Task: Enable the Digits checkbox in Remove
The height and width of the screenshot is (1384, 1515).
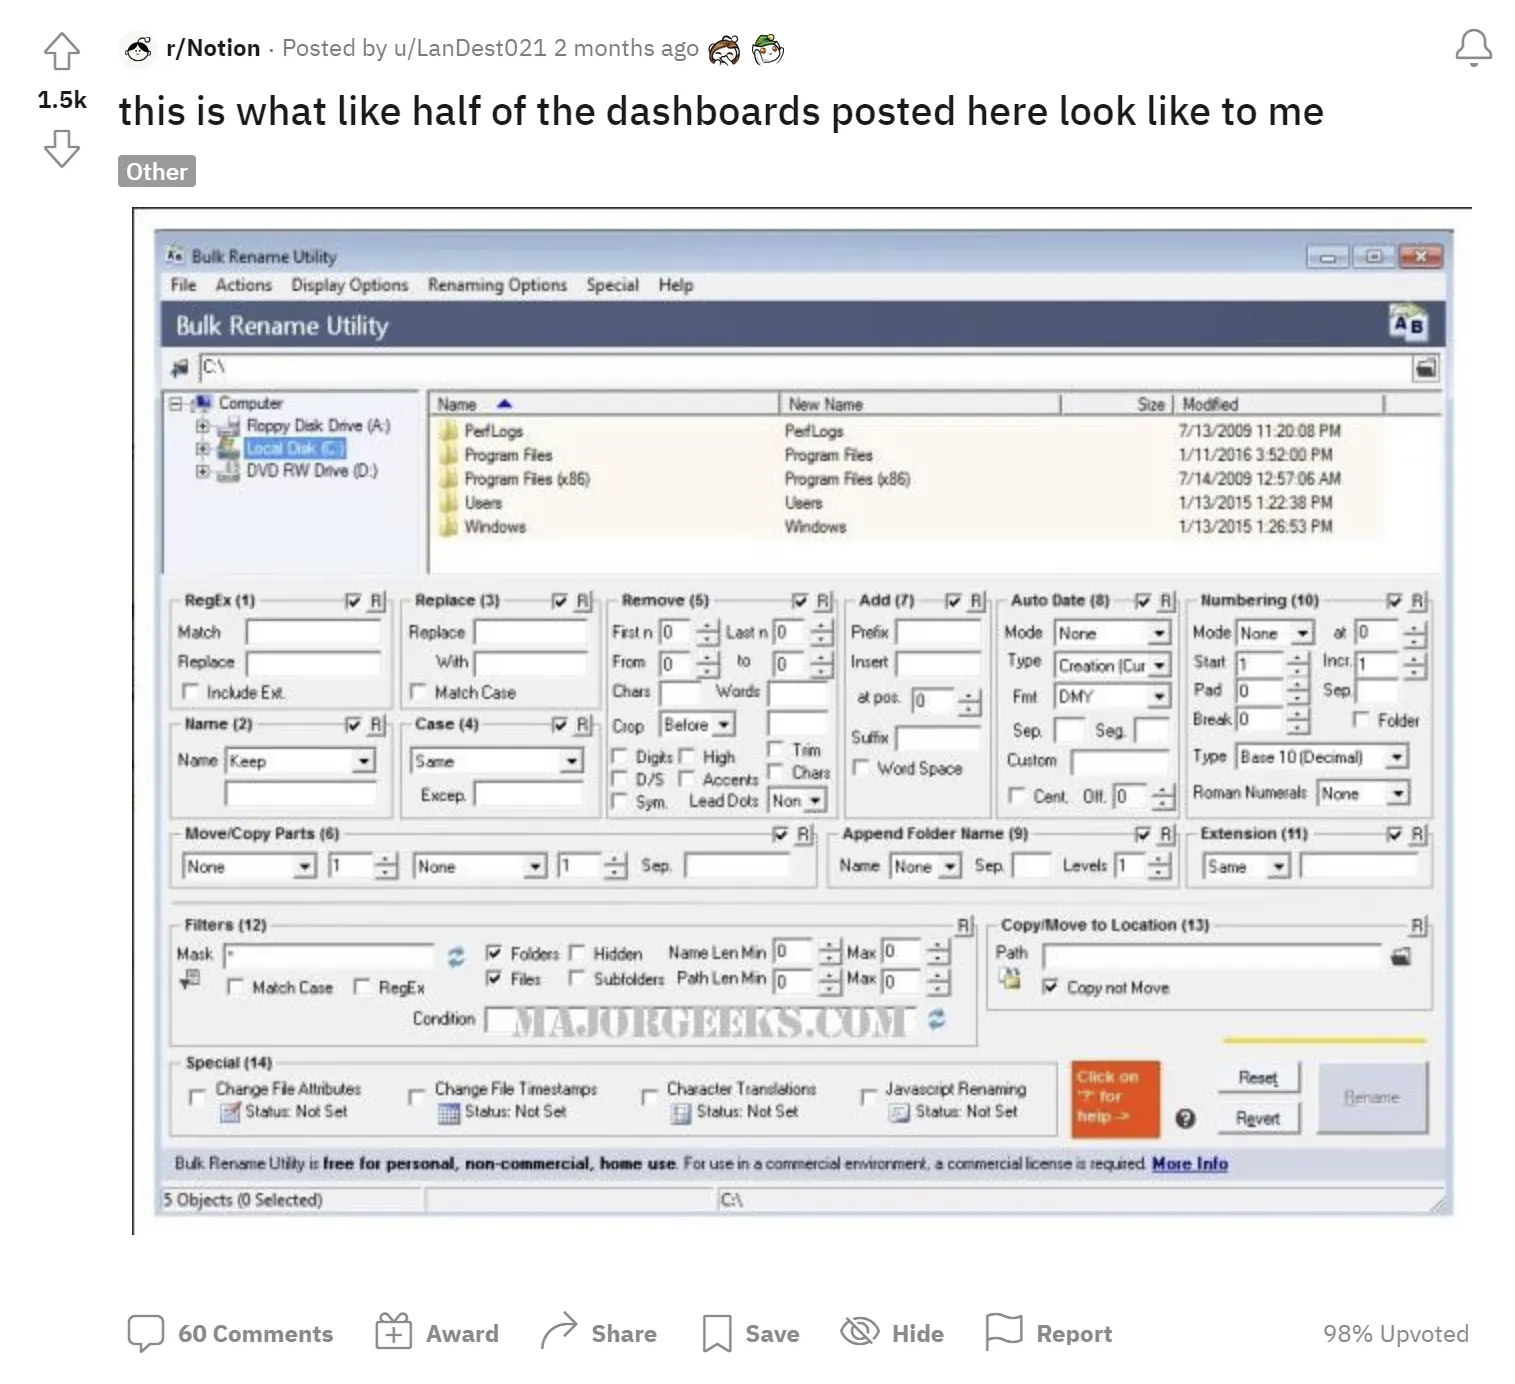Action: click(x=619, y=757)
